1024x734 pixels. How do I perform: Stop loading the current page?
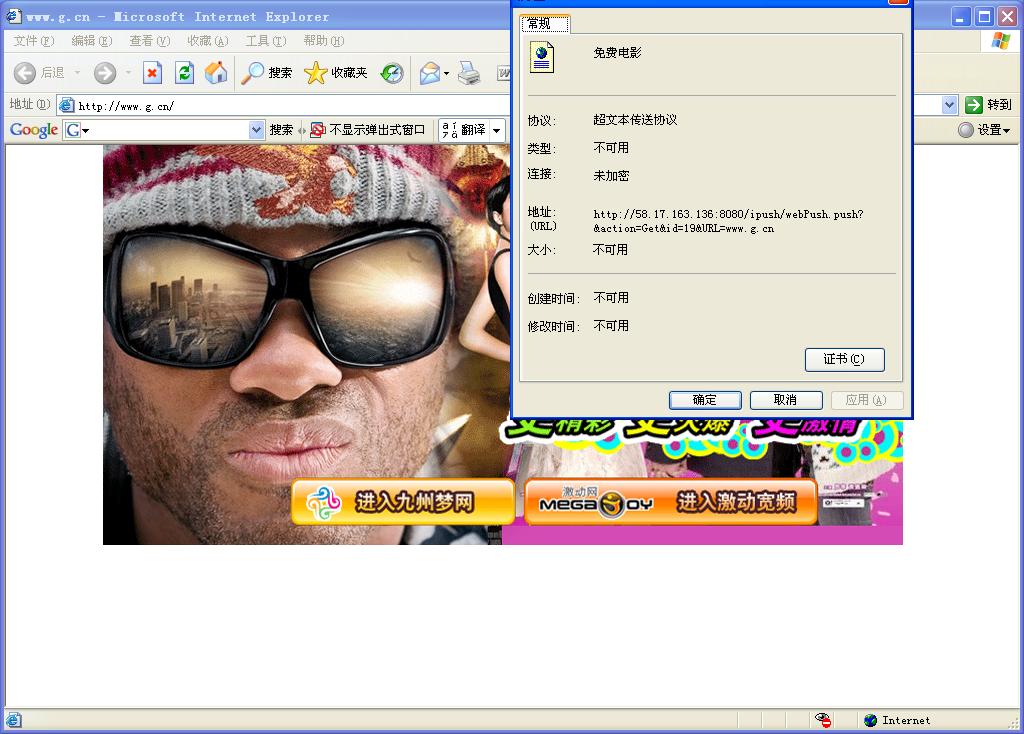click(152, 72)
